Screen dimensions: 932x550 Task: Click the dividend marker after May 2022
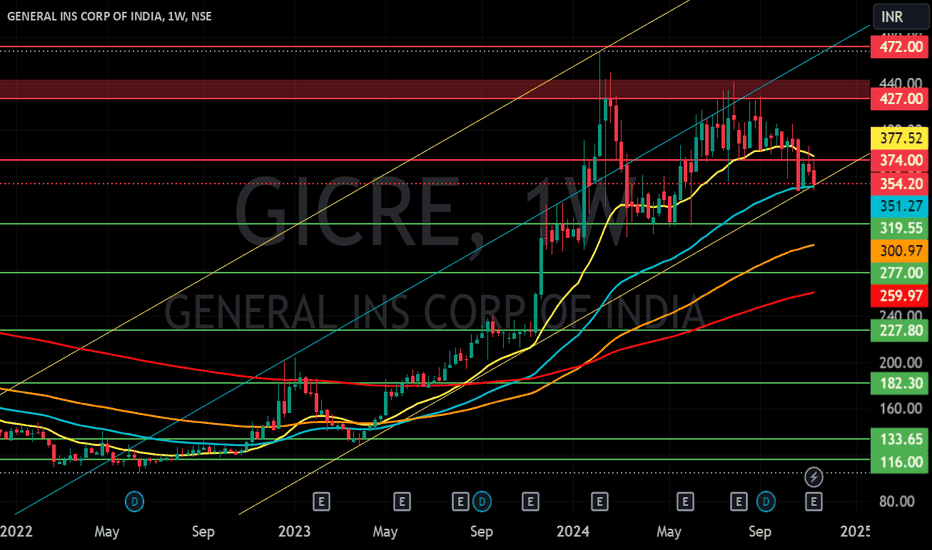click(134, 502)
